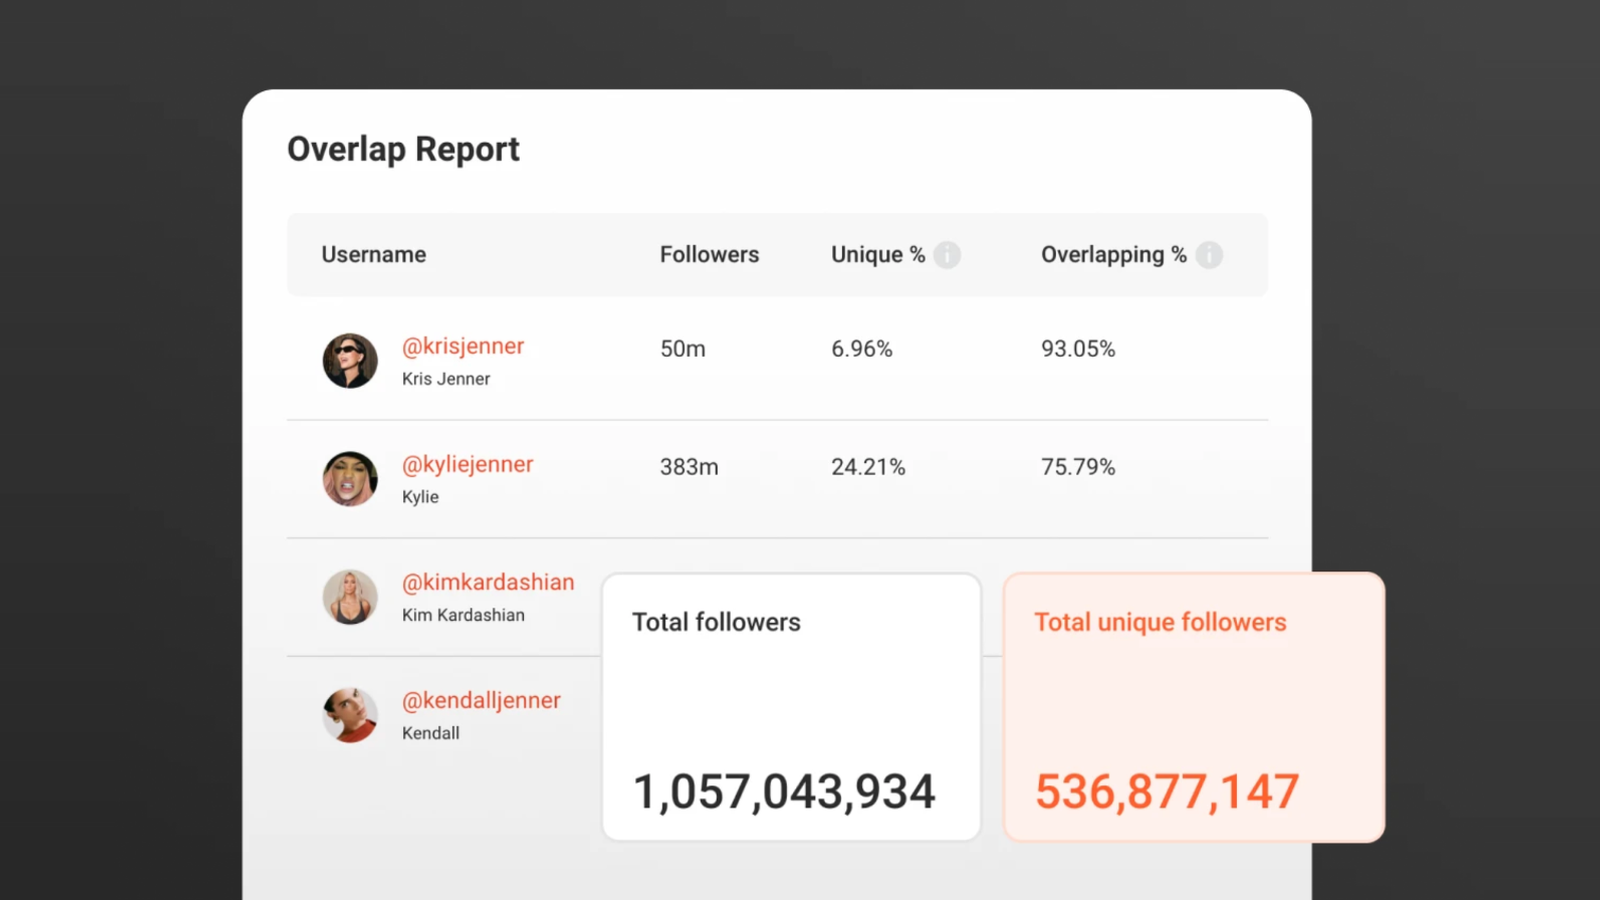Open the @kendalljenner username link
Viewport: 1600px width, 900px height.
481,700
